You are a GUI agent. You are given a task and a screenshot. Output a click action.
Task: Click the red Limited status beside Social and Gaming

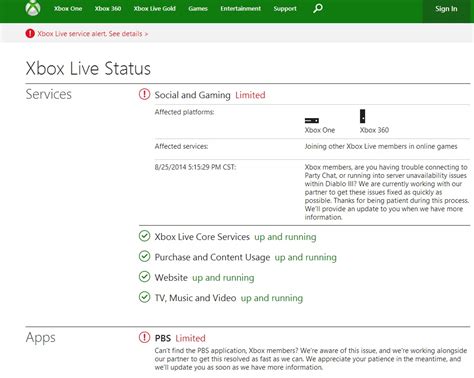(250, 95)
